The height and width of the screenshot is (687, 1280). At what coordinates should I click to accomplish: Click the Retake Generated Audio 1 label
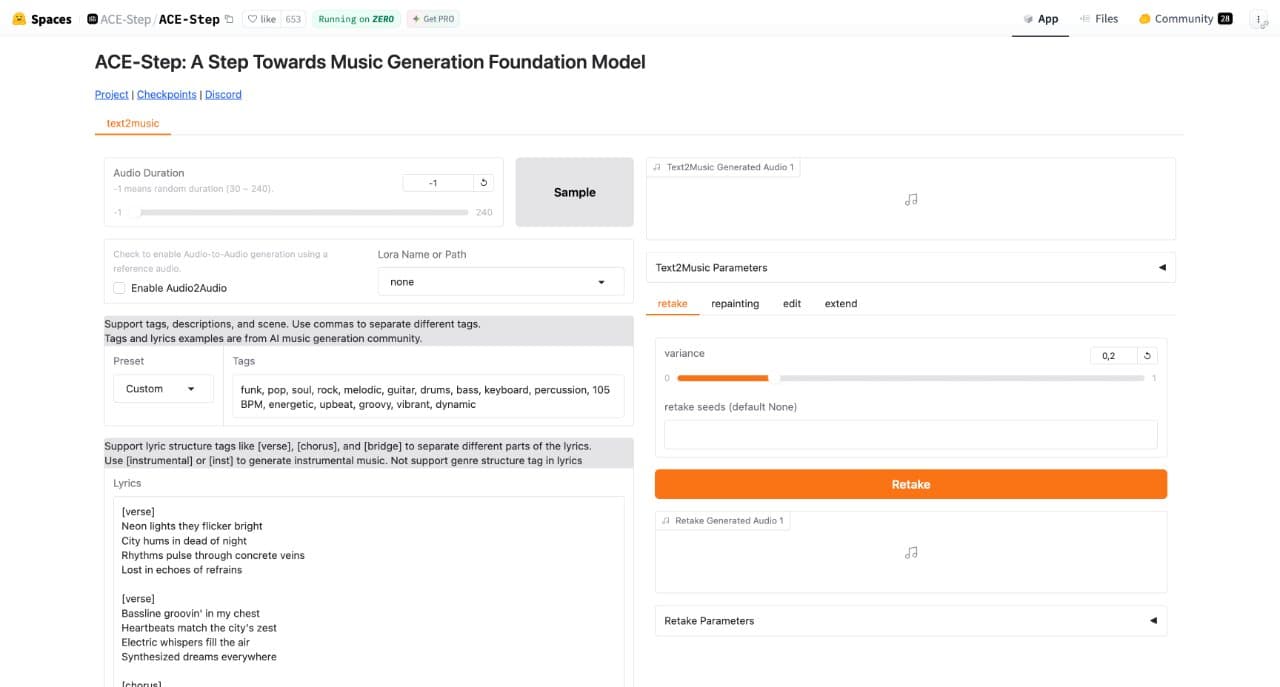click(x=724, y=520)
